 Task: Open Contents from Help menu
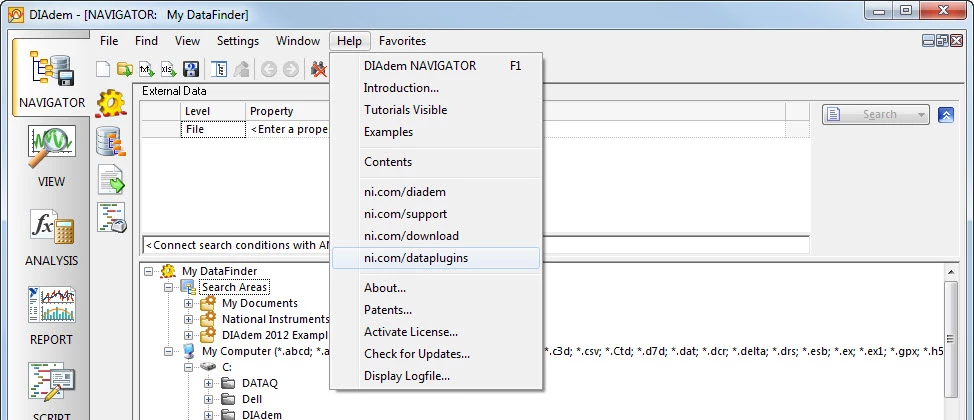pos(436,162)
